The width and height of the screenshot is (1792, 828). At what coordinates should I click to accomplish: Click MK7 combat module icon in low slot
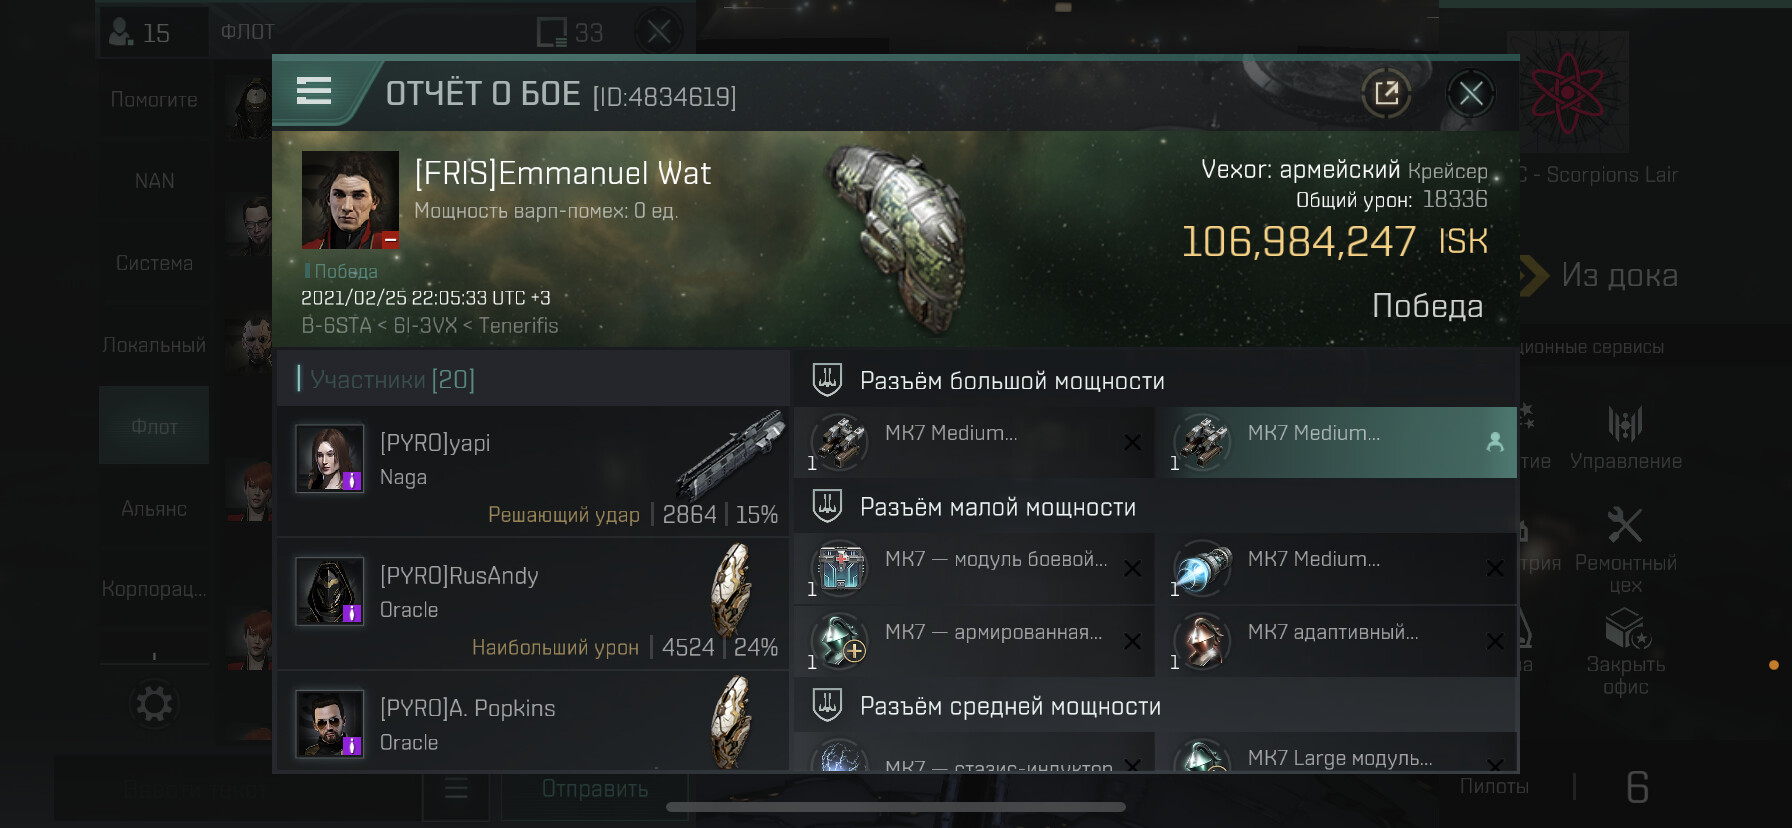pyautogui.click(x=839, y=568)
